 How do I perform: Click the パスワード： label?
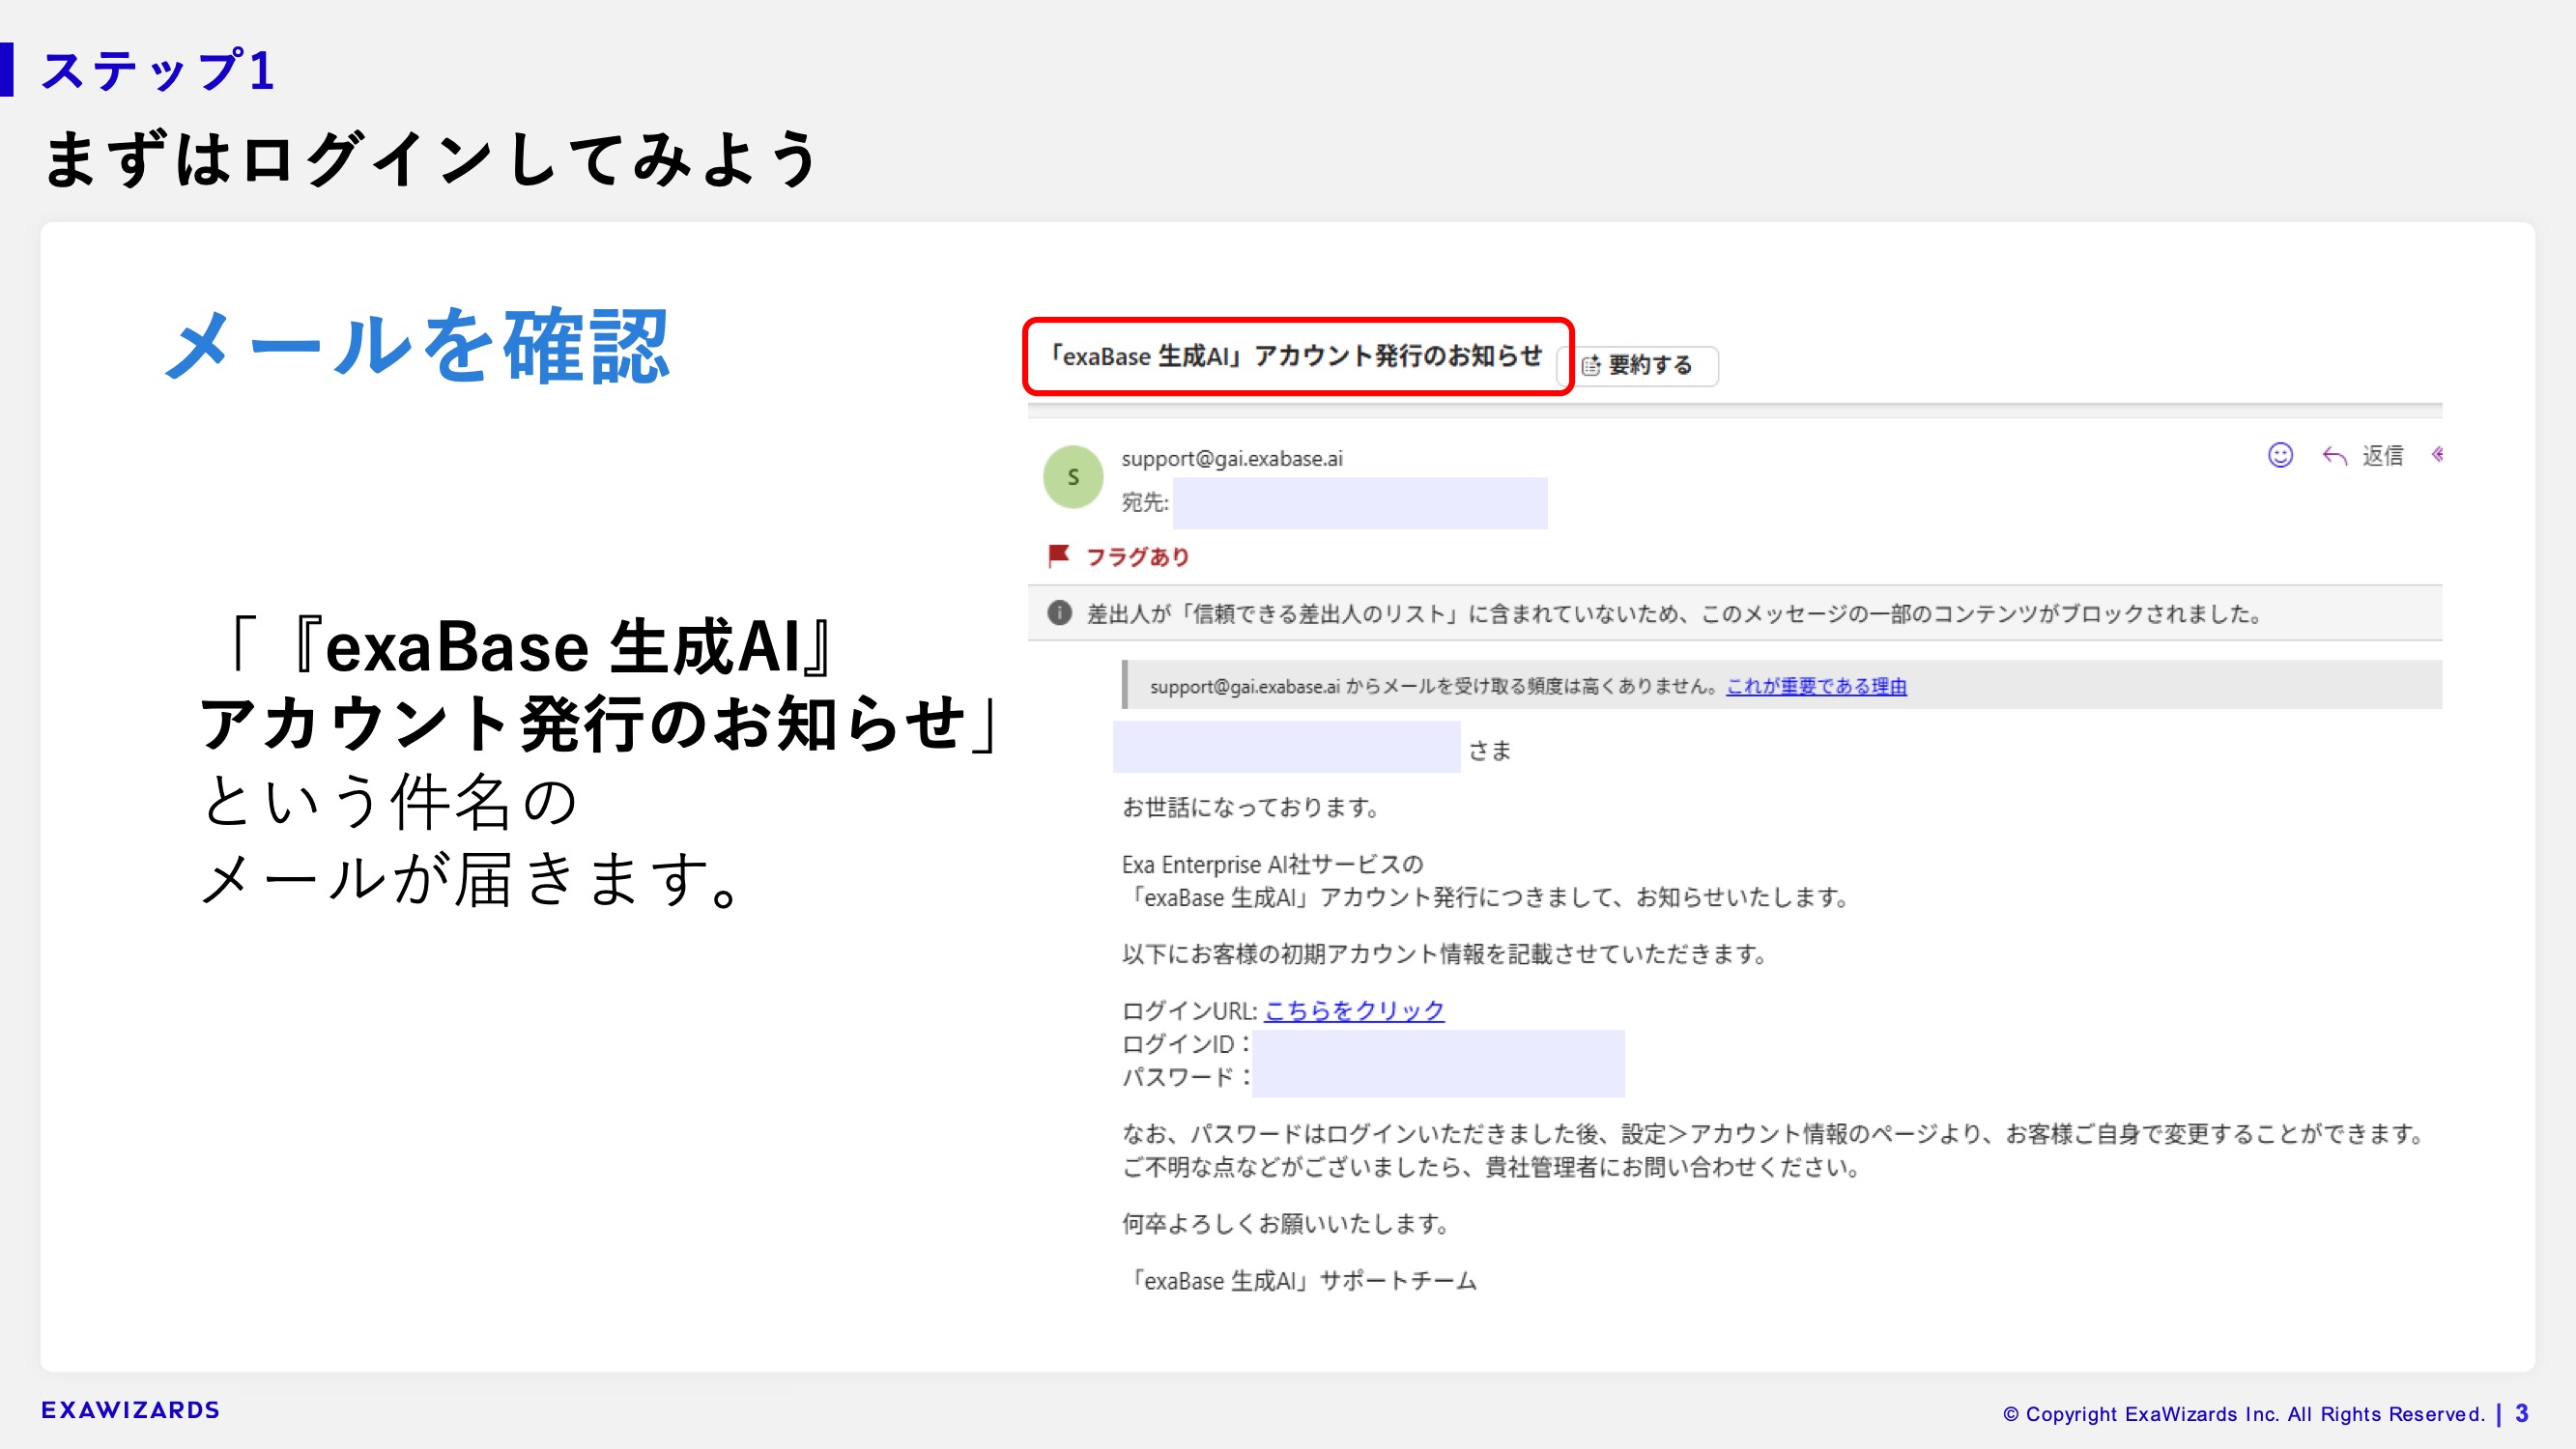[1186, 1077]
